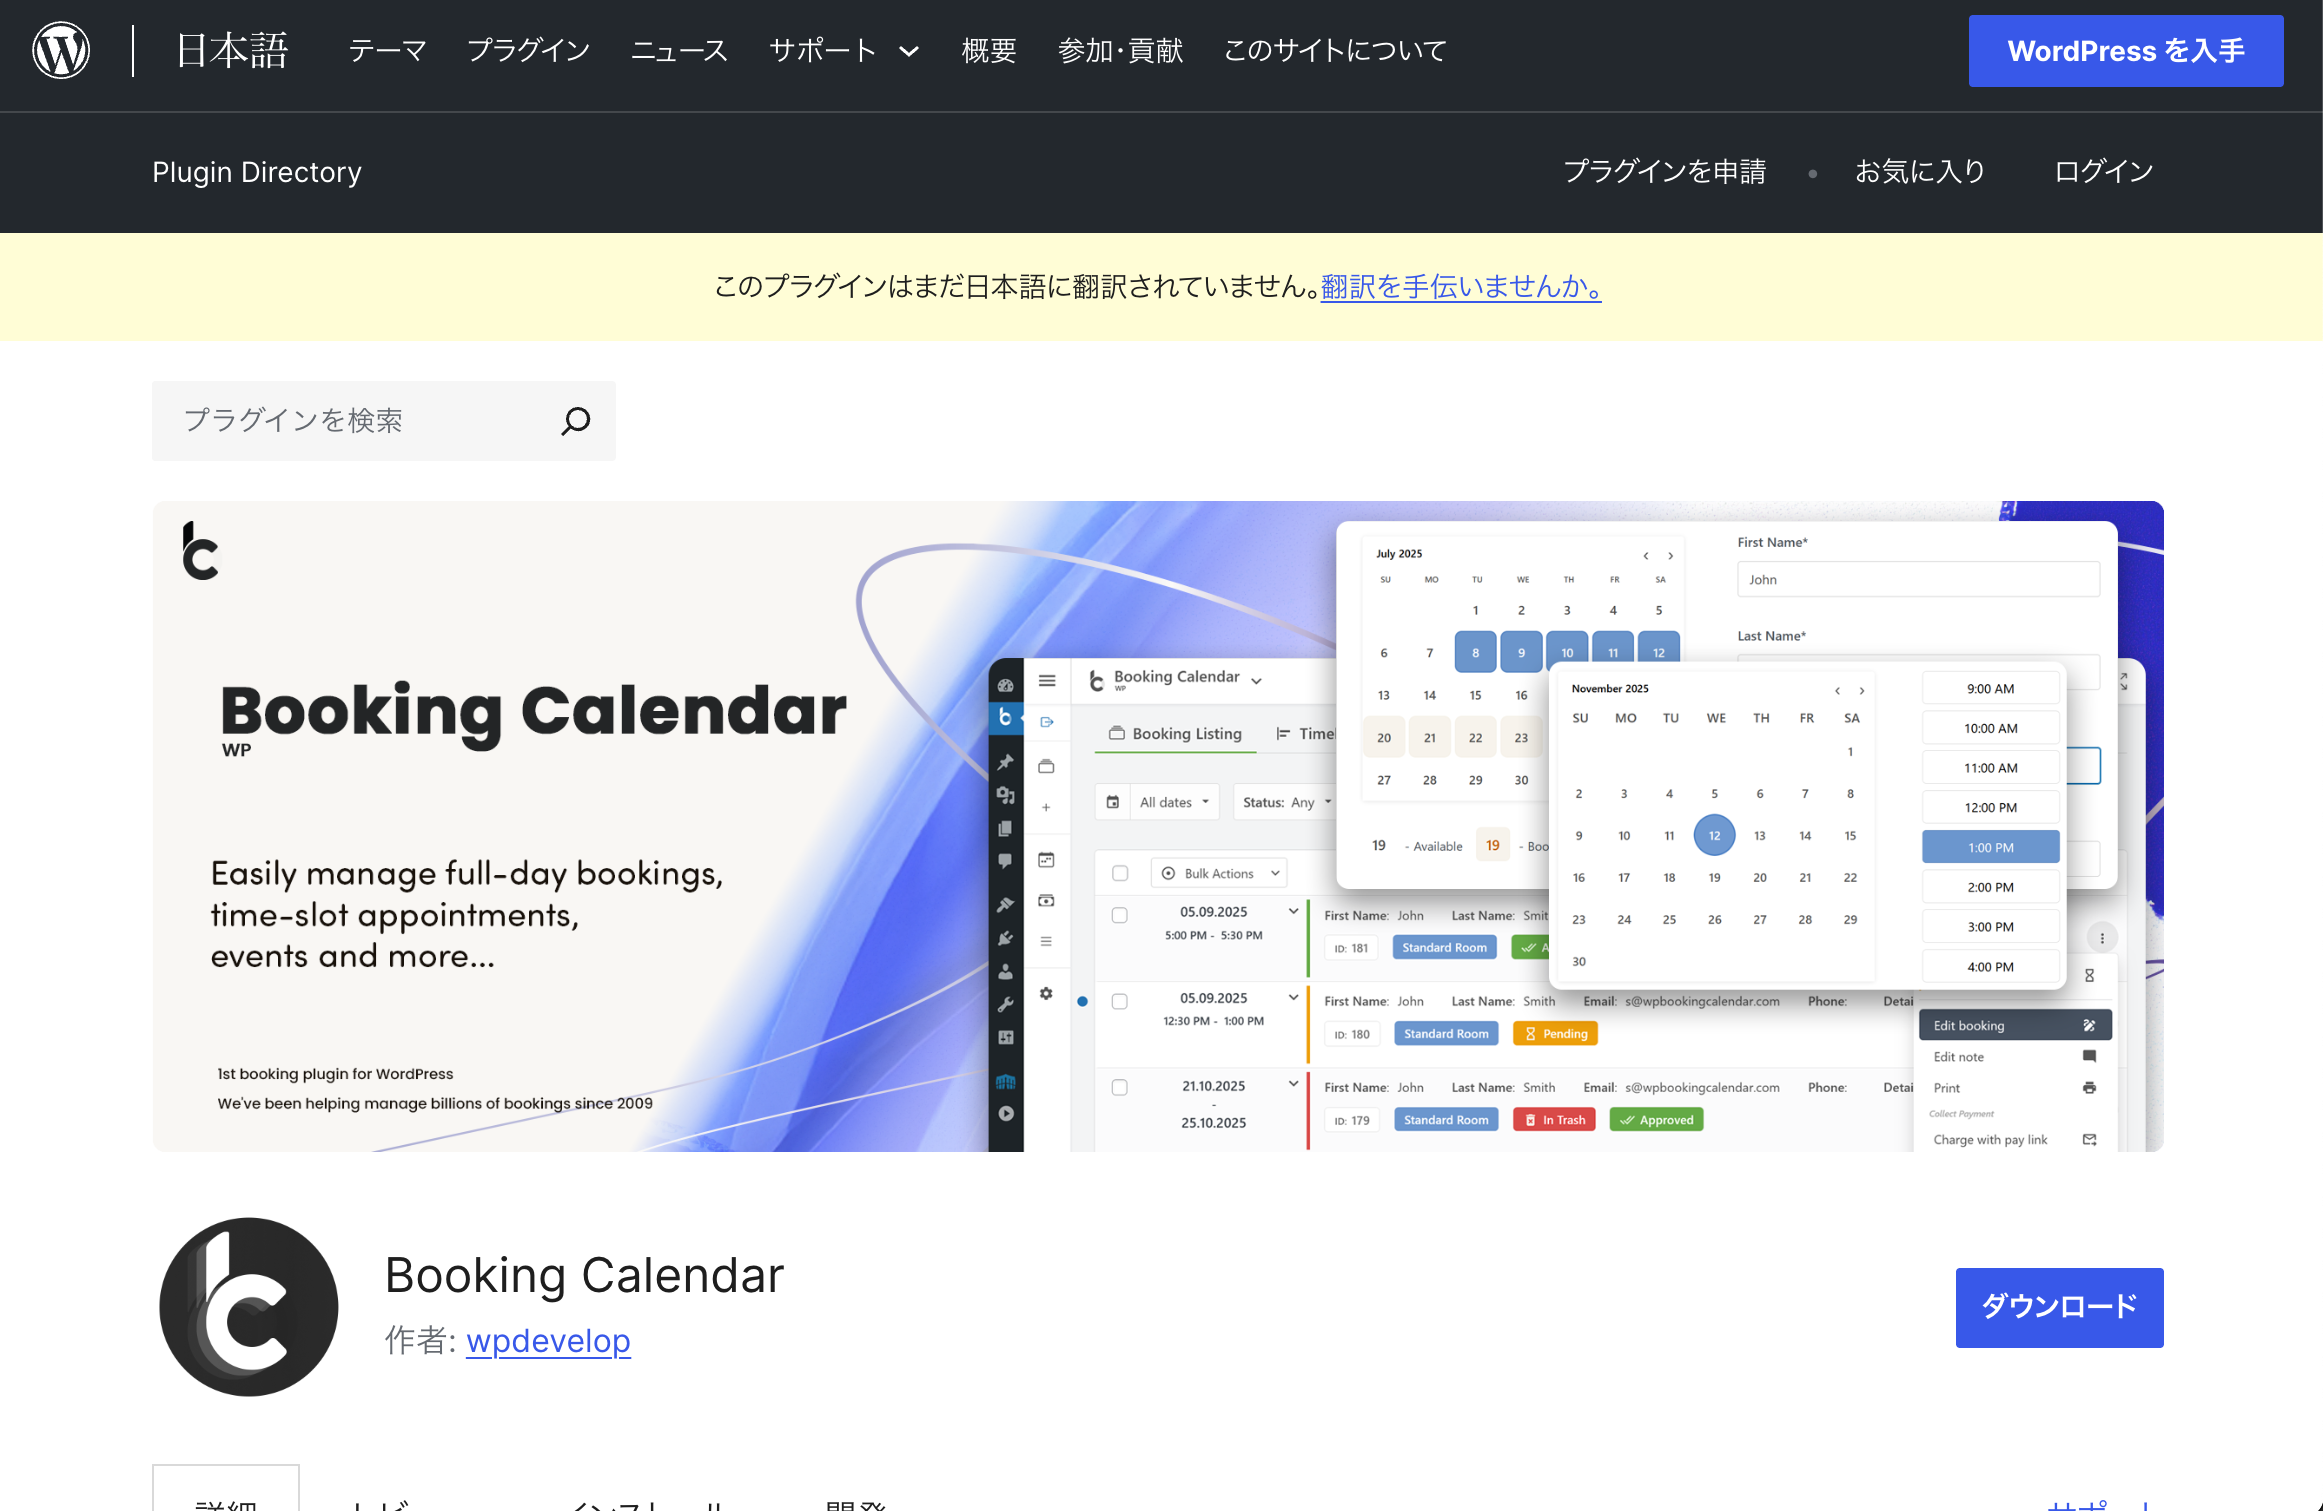The image size is (2323, 1511).
Task: Tick checkbox for booking 21.10.2025 in banner
Action: tap(1120, 1087)
